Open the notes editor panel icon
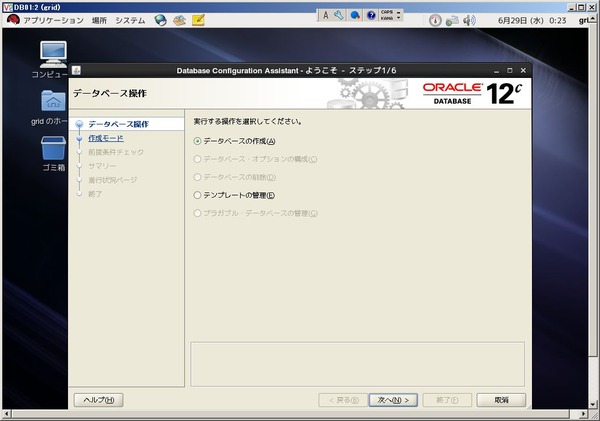 coord(198,20)
